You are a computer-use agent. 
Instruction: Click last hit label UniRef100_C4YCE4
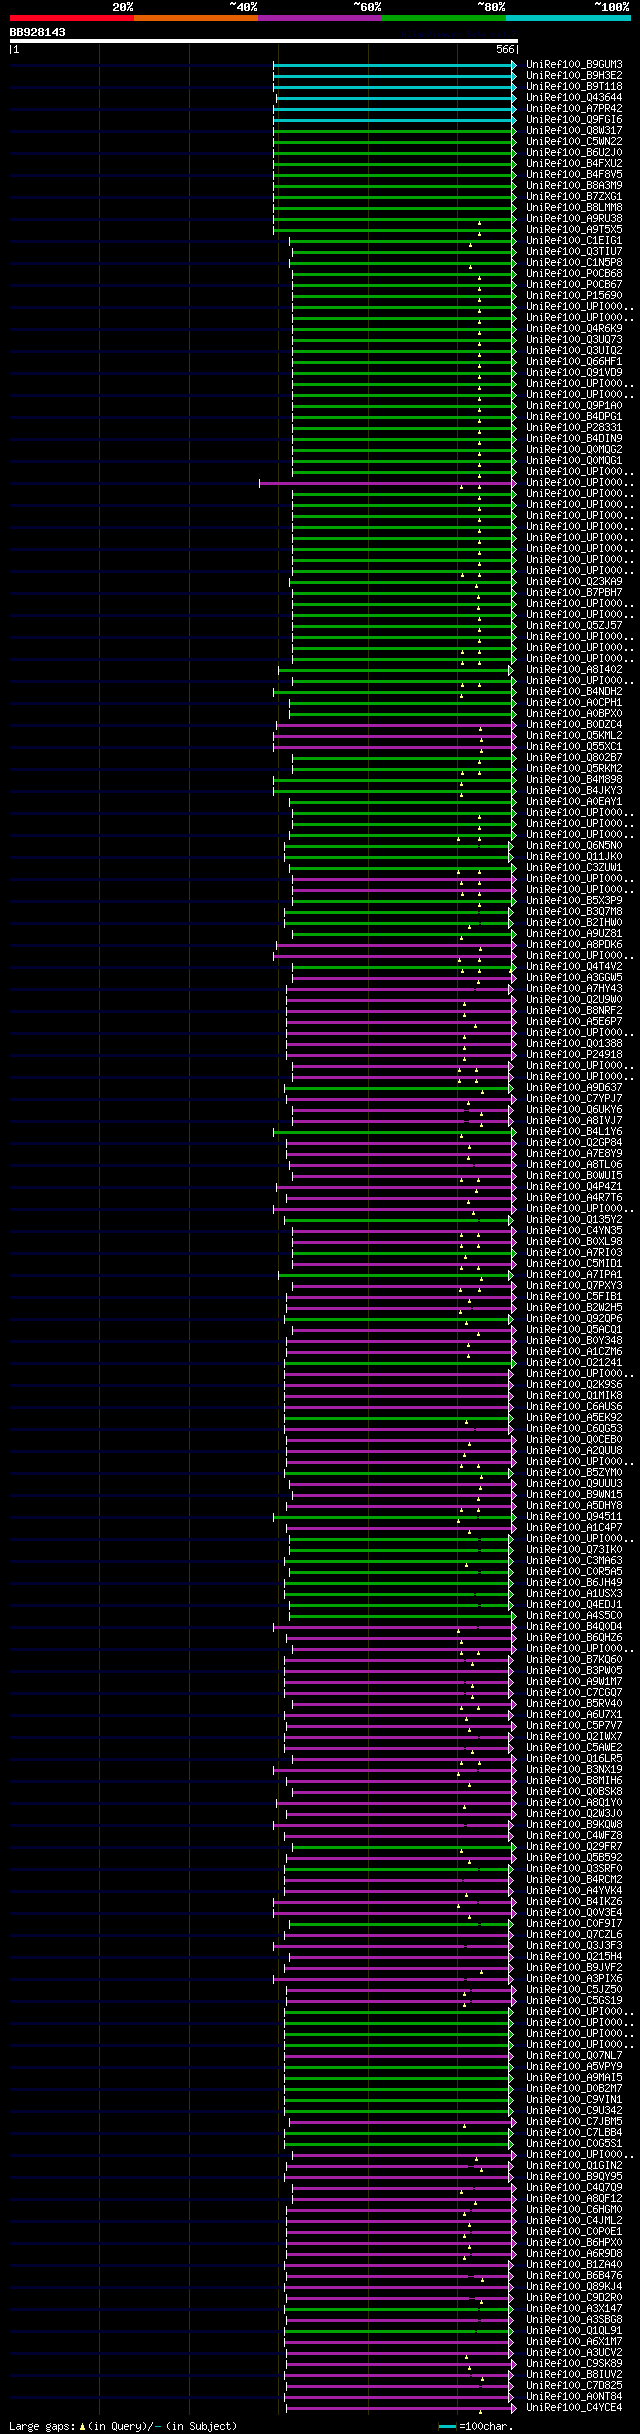(x=574, y=2408)
